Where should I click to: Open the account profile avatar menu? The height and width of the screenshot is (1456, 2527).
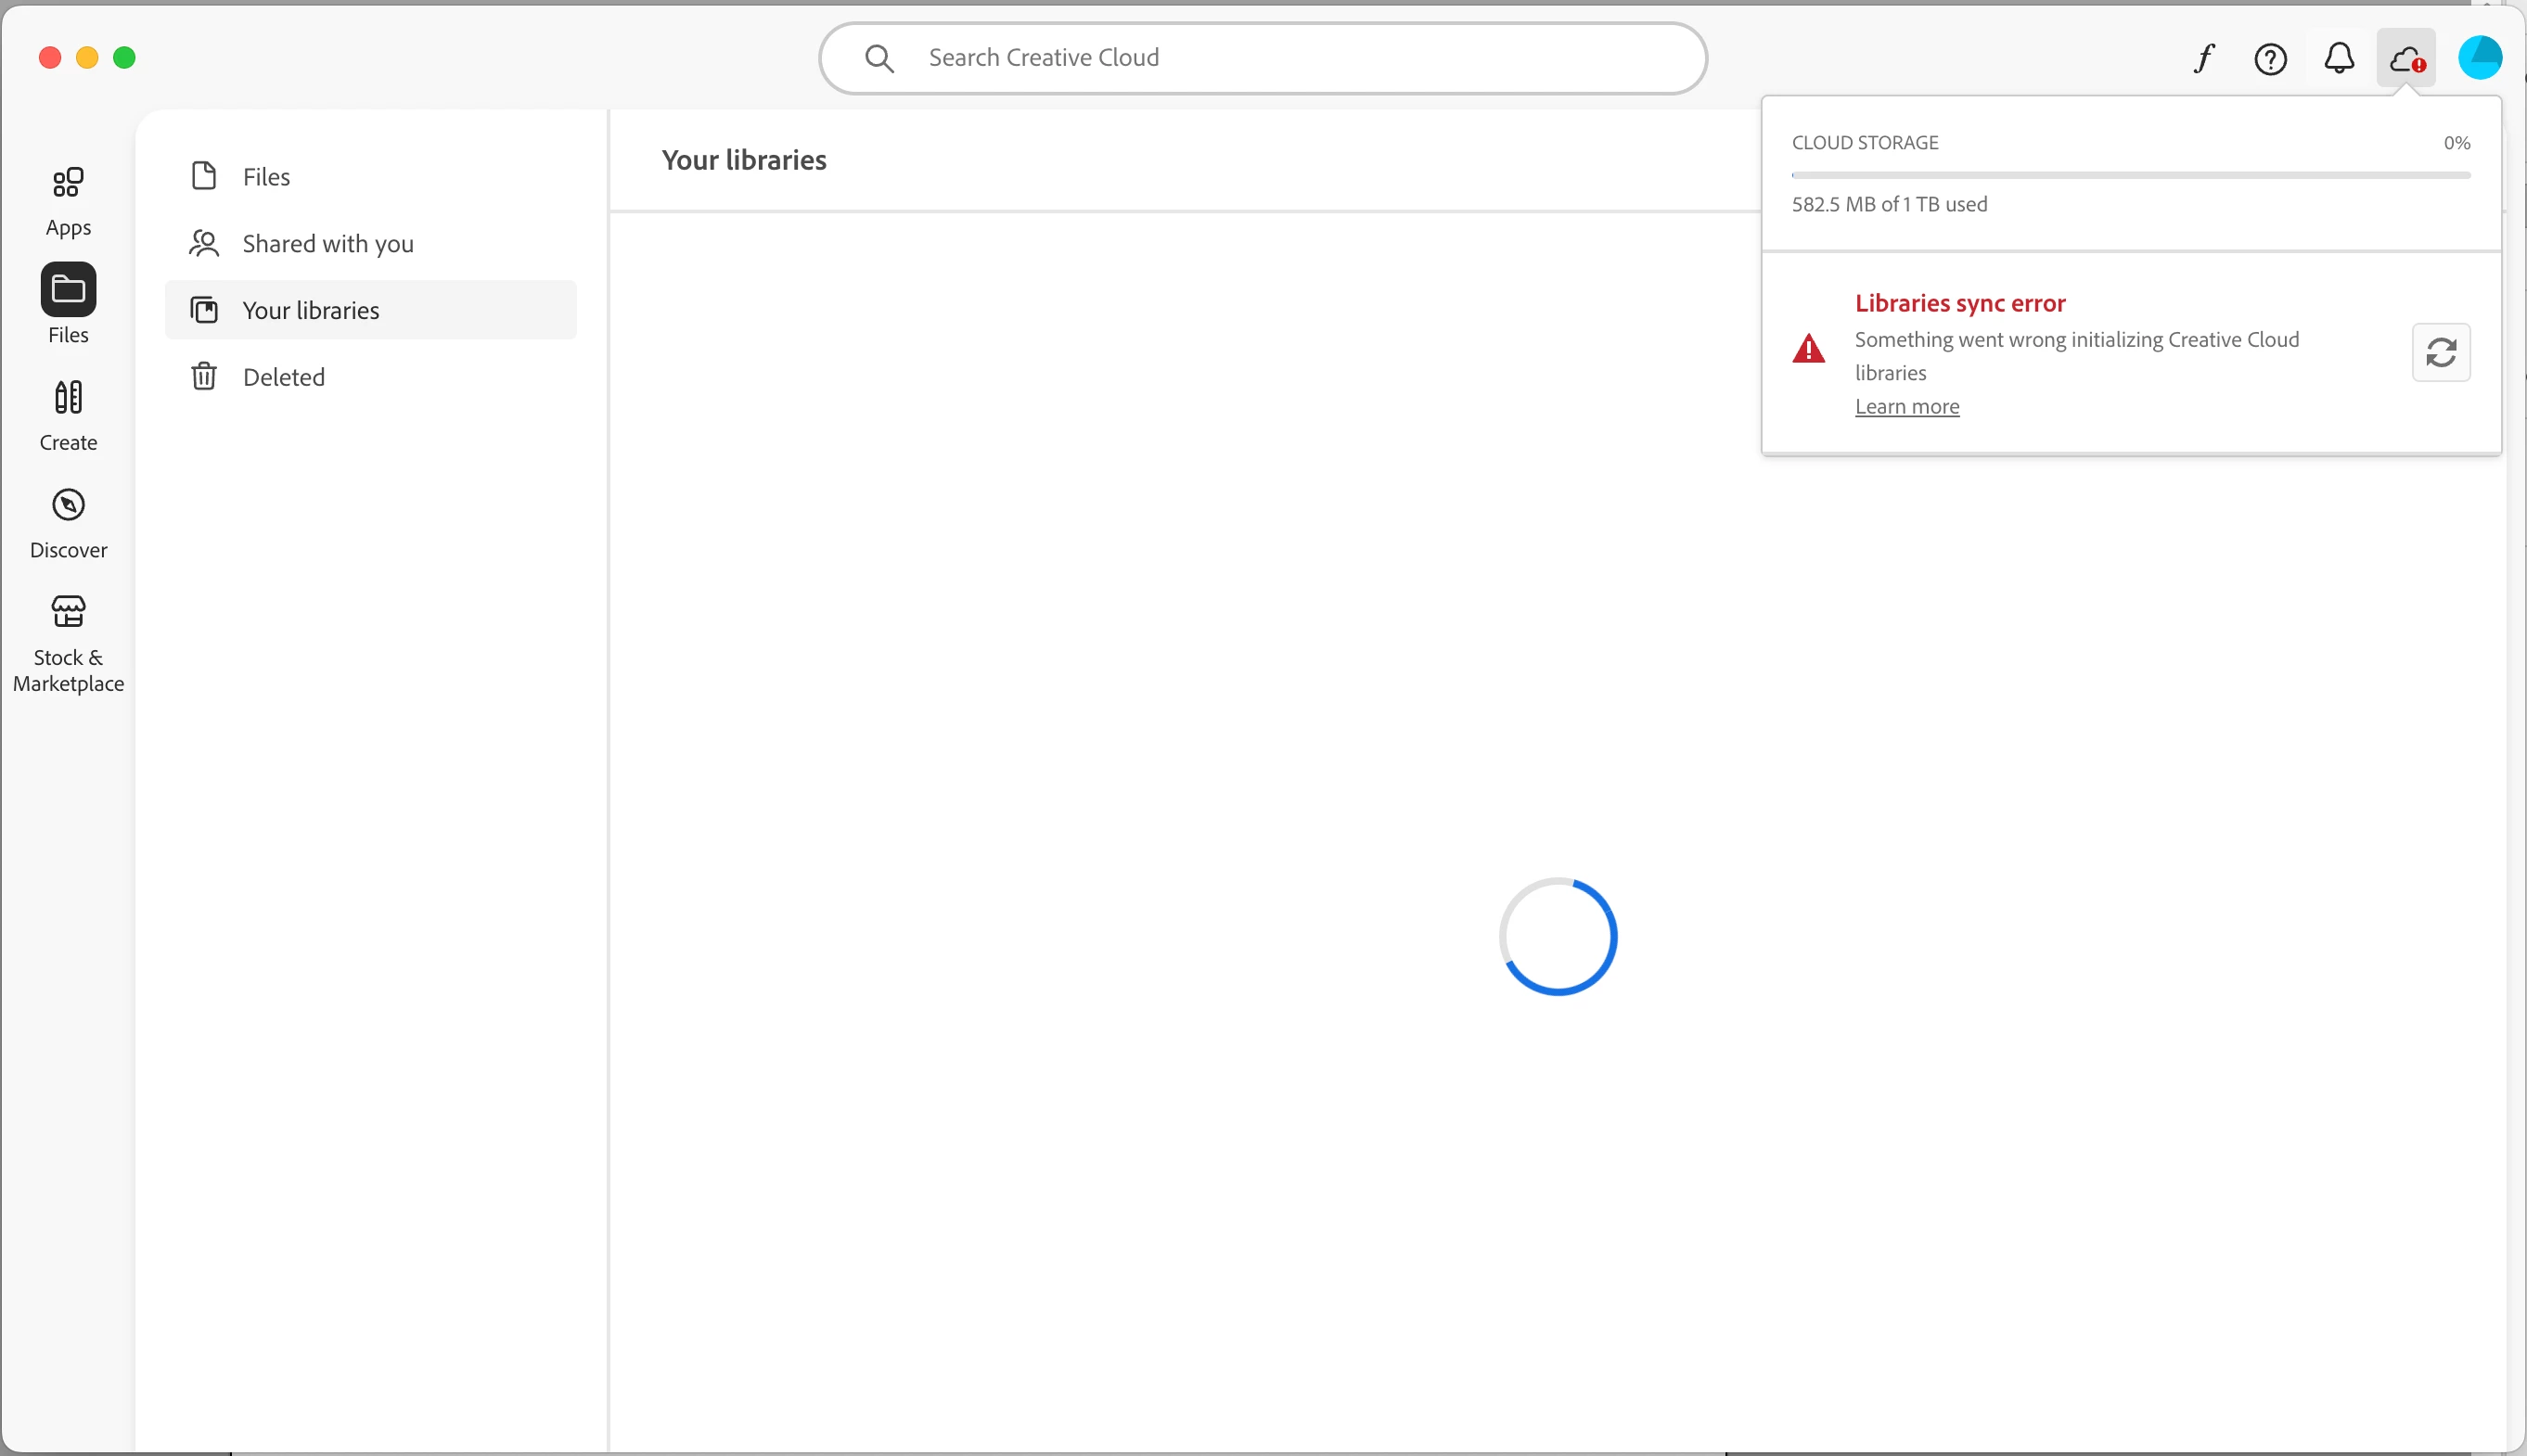coord(2479,58)
